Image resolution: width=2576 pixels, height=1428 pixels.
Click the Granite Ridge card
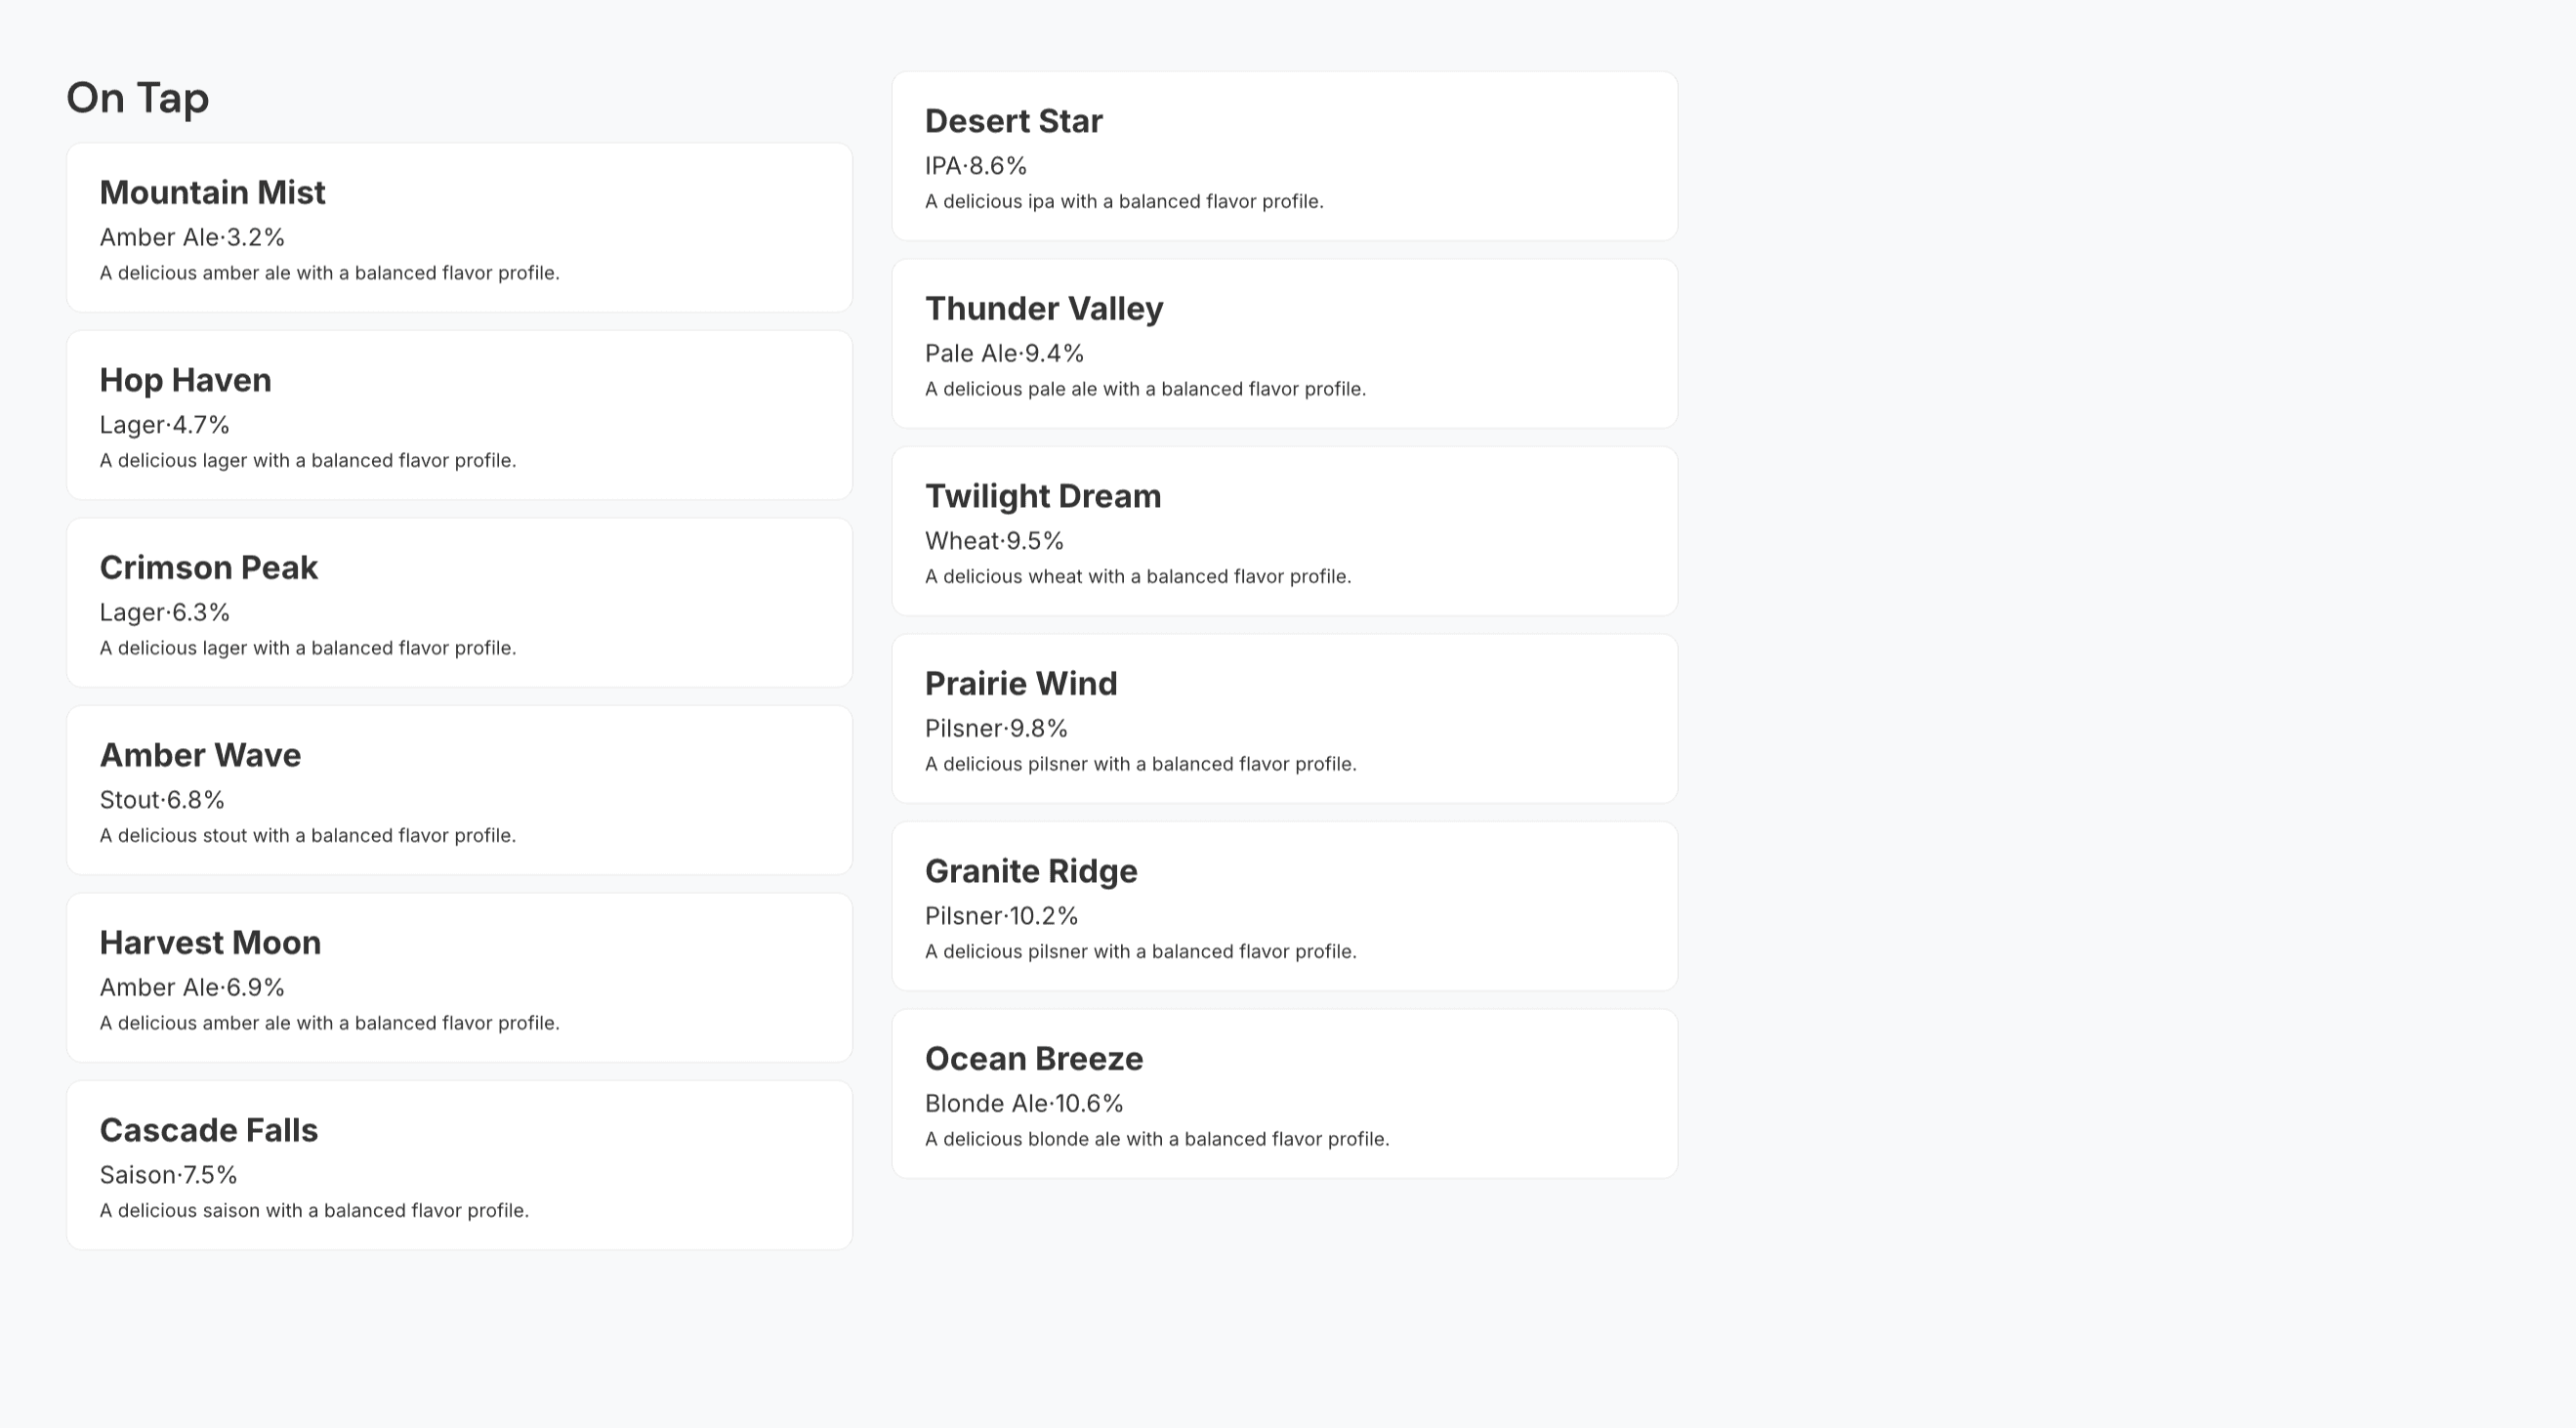click(x=1284, y=906)
